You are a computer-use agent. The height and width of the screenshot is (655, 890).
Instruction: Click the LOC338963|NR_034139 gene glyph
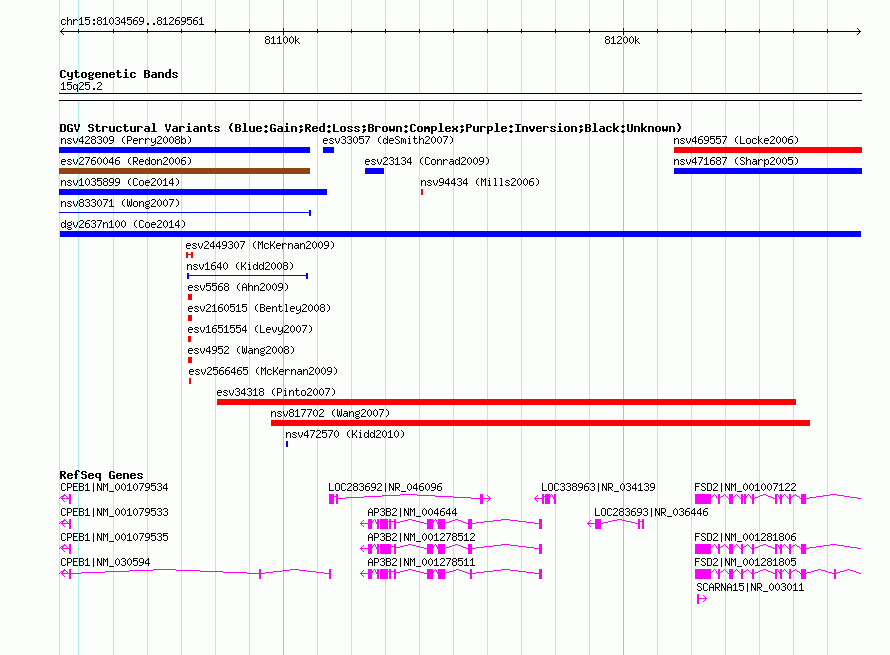click(545, 498)
